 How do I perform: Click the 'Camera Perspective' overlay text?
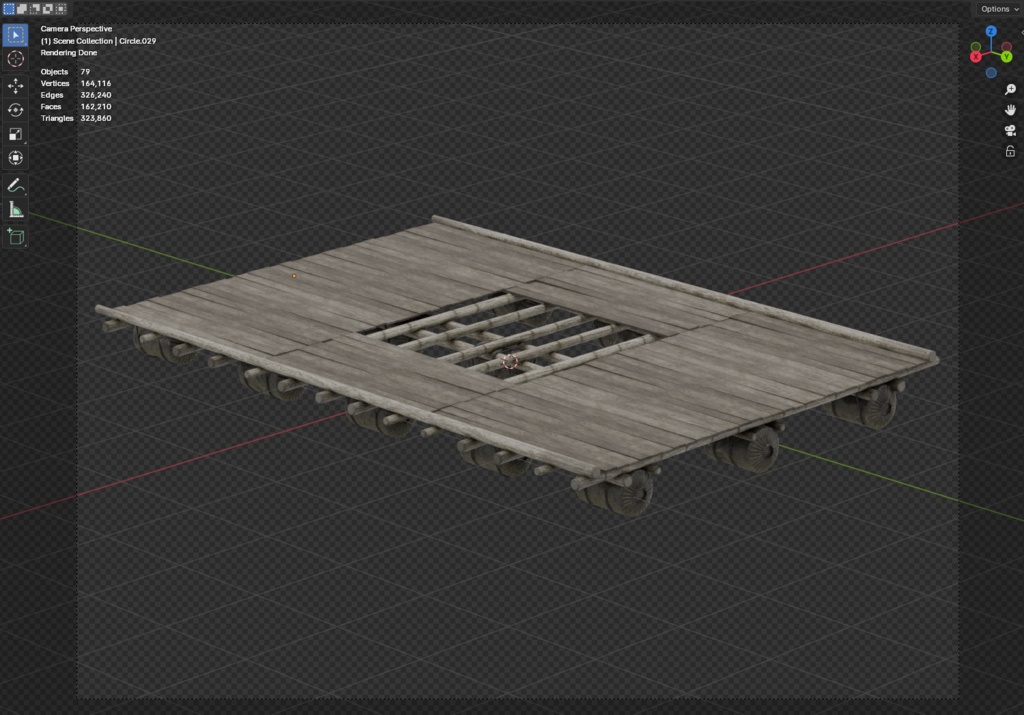point(76,29)
